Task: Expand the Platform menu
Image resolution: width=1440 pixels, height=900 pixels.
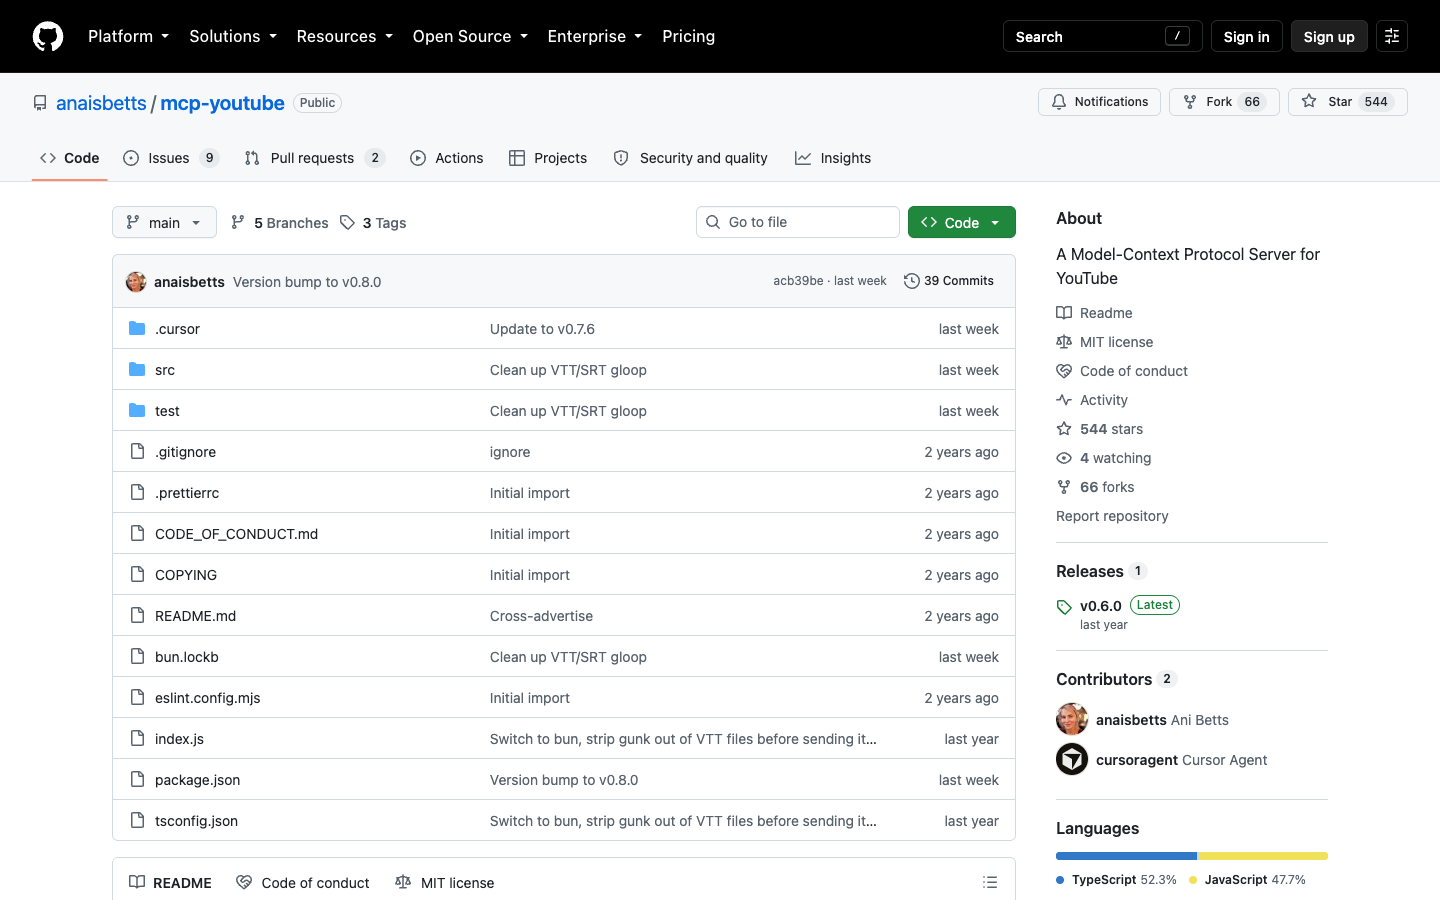Action: coord(128,36)
